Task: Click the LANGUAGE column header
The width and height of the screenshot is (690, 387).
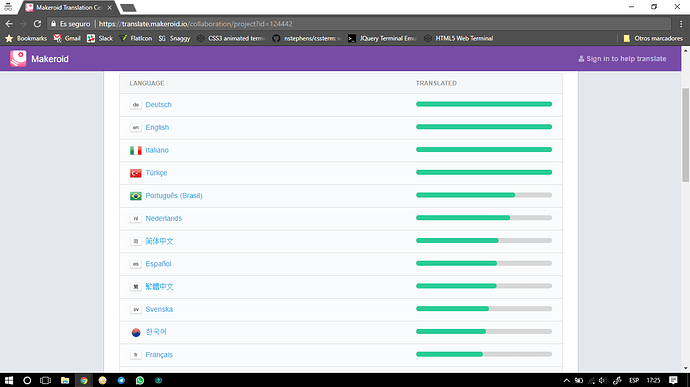Action: click(x=147, y=83)
